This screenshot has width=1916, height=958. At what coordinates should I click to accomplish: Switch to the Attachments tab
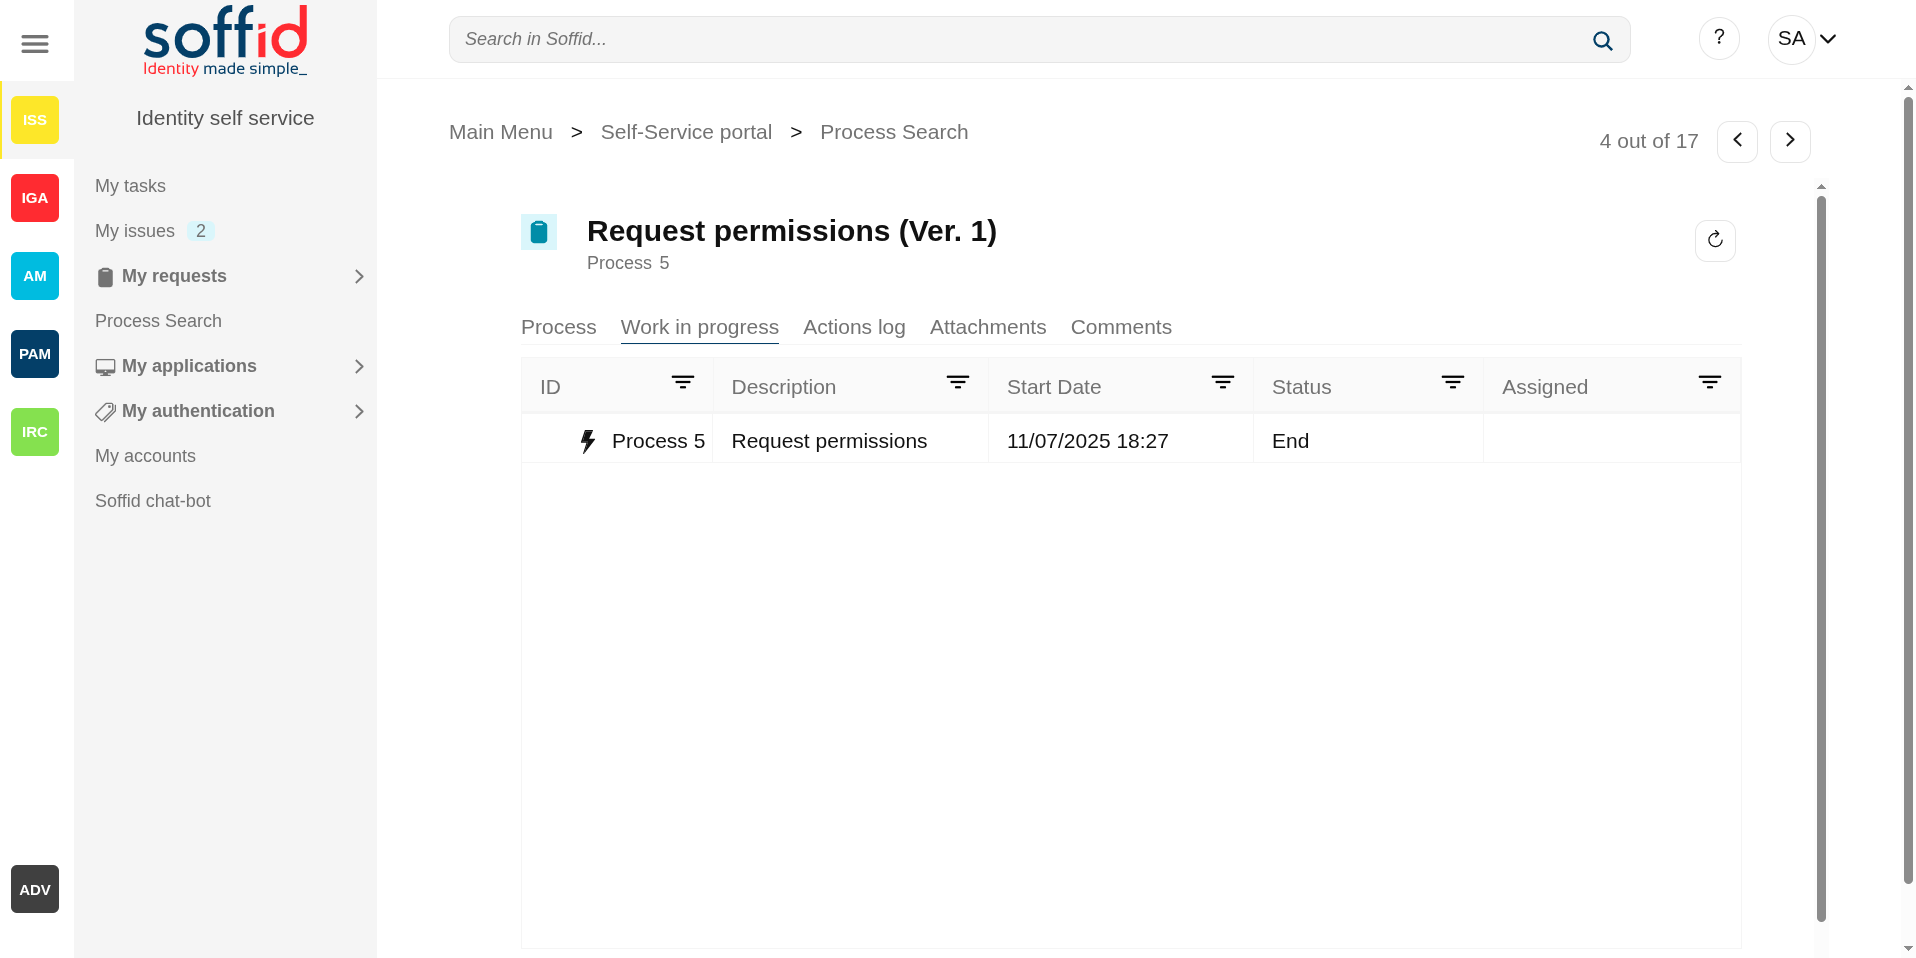988,327
